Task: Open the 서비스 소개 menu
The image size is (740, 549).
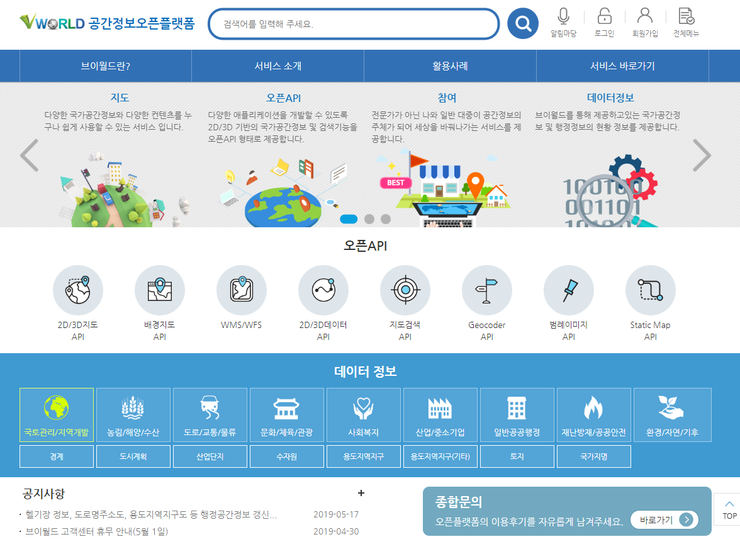Action: (278, 66)
